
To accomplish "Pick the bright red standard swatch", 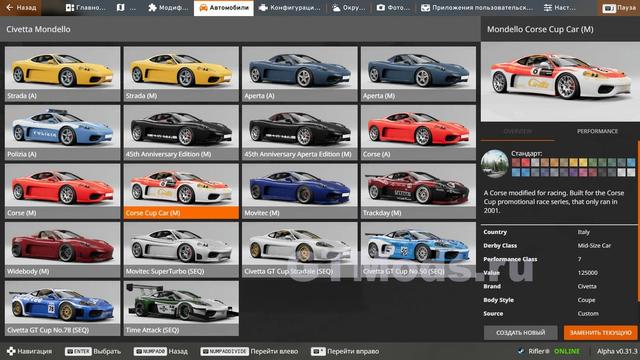I will pos(525,162).
